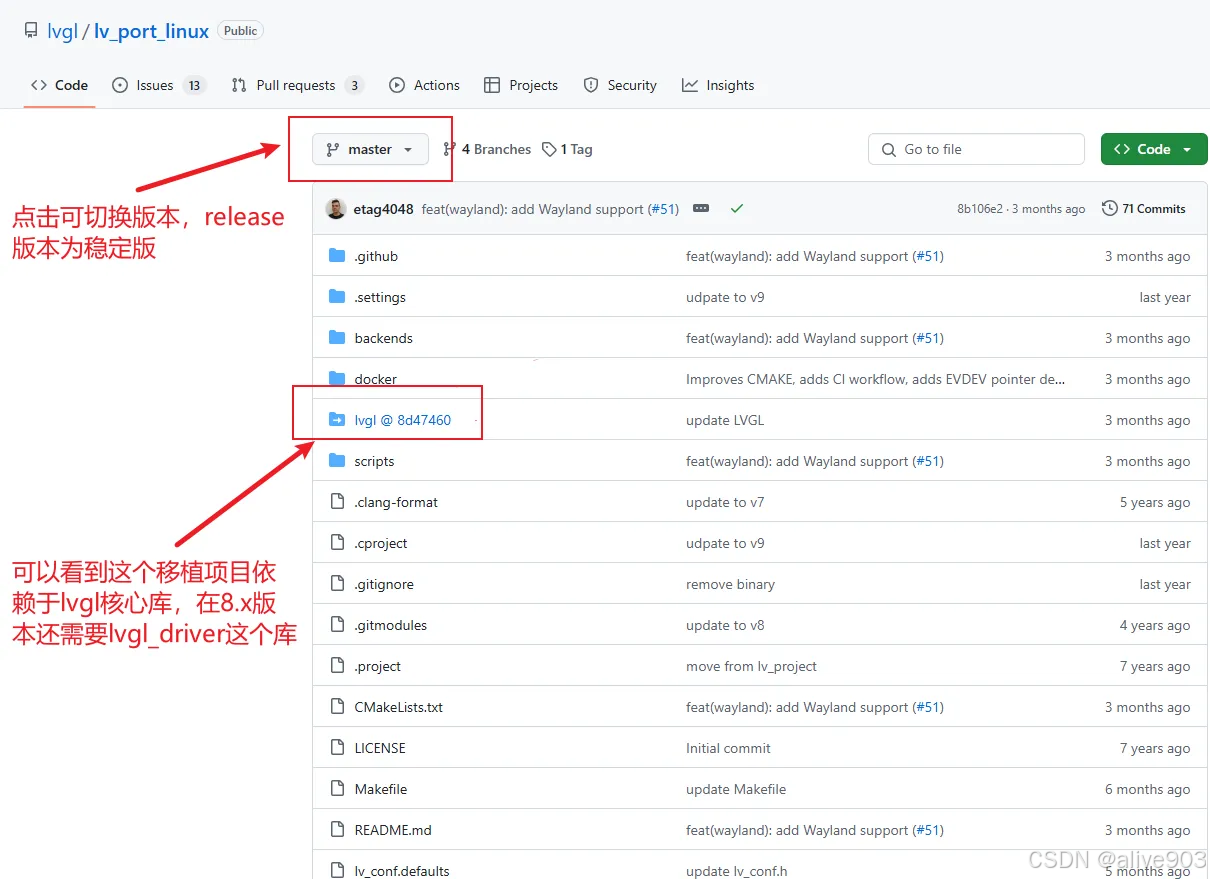This screenshot has height=879, width=1210.
Task: Open the Pull requests tab
Action: [297, 85]
